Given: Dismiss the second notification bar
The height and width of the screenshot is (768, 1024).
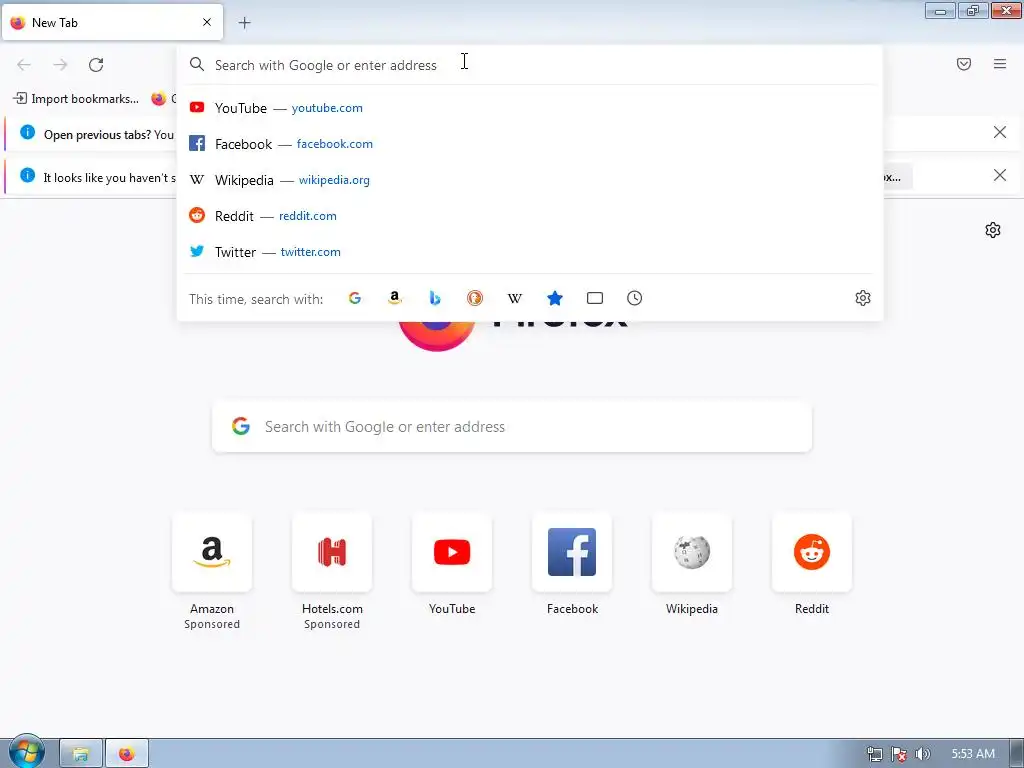Looking at the screenshot, I should click(x=1000, y=175).
